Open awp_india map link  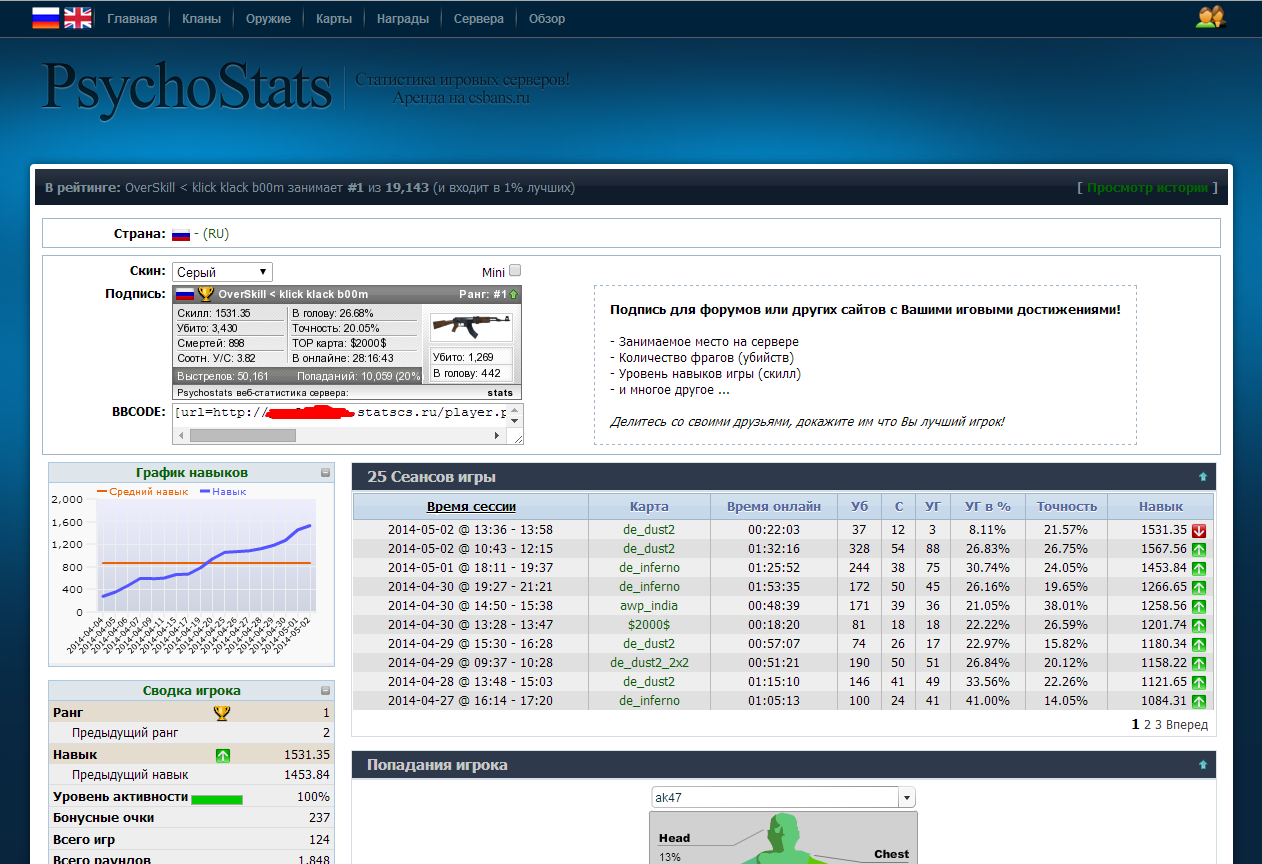pos(649,606)
